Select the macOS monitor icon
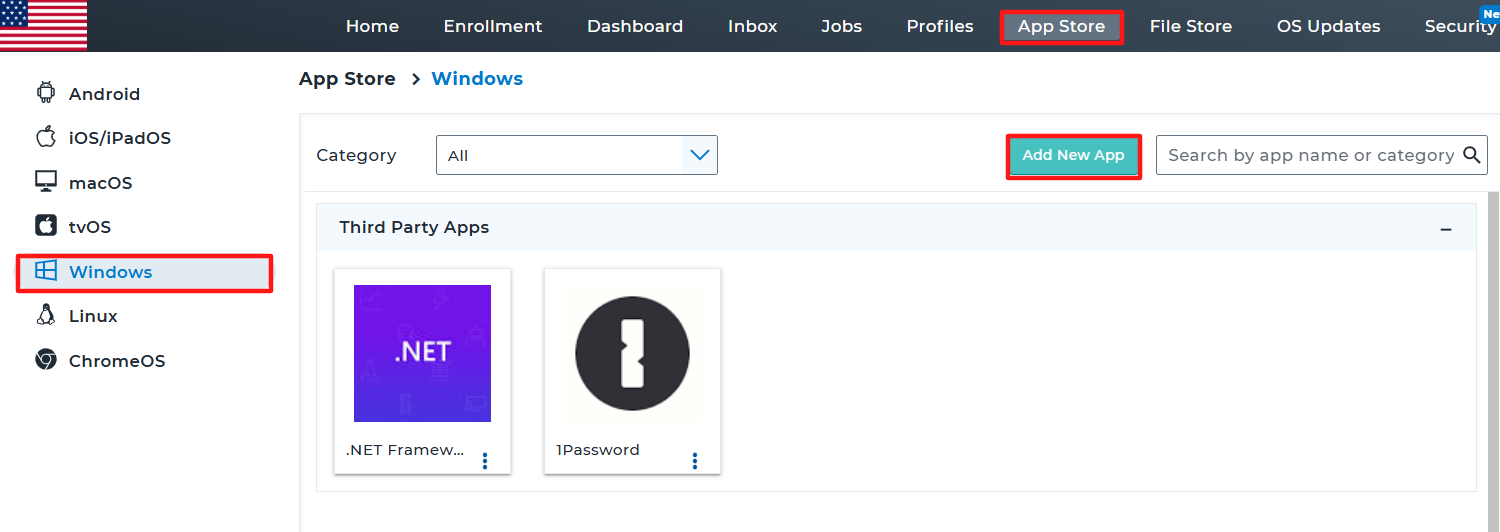Viewport: 1500px width, 532px height. coord(46,182)
